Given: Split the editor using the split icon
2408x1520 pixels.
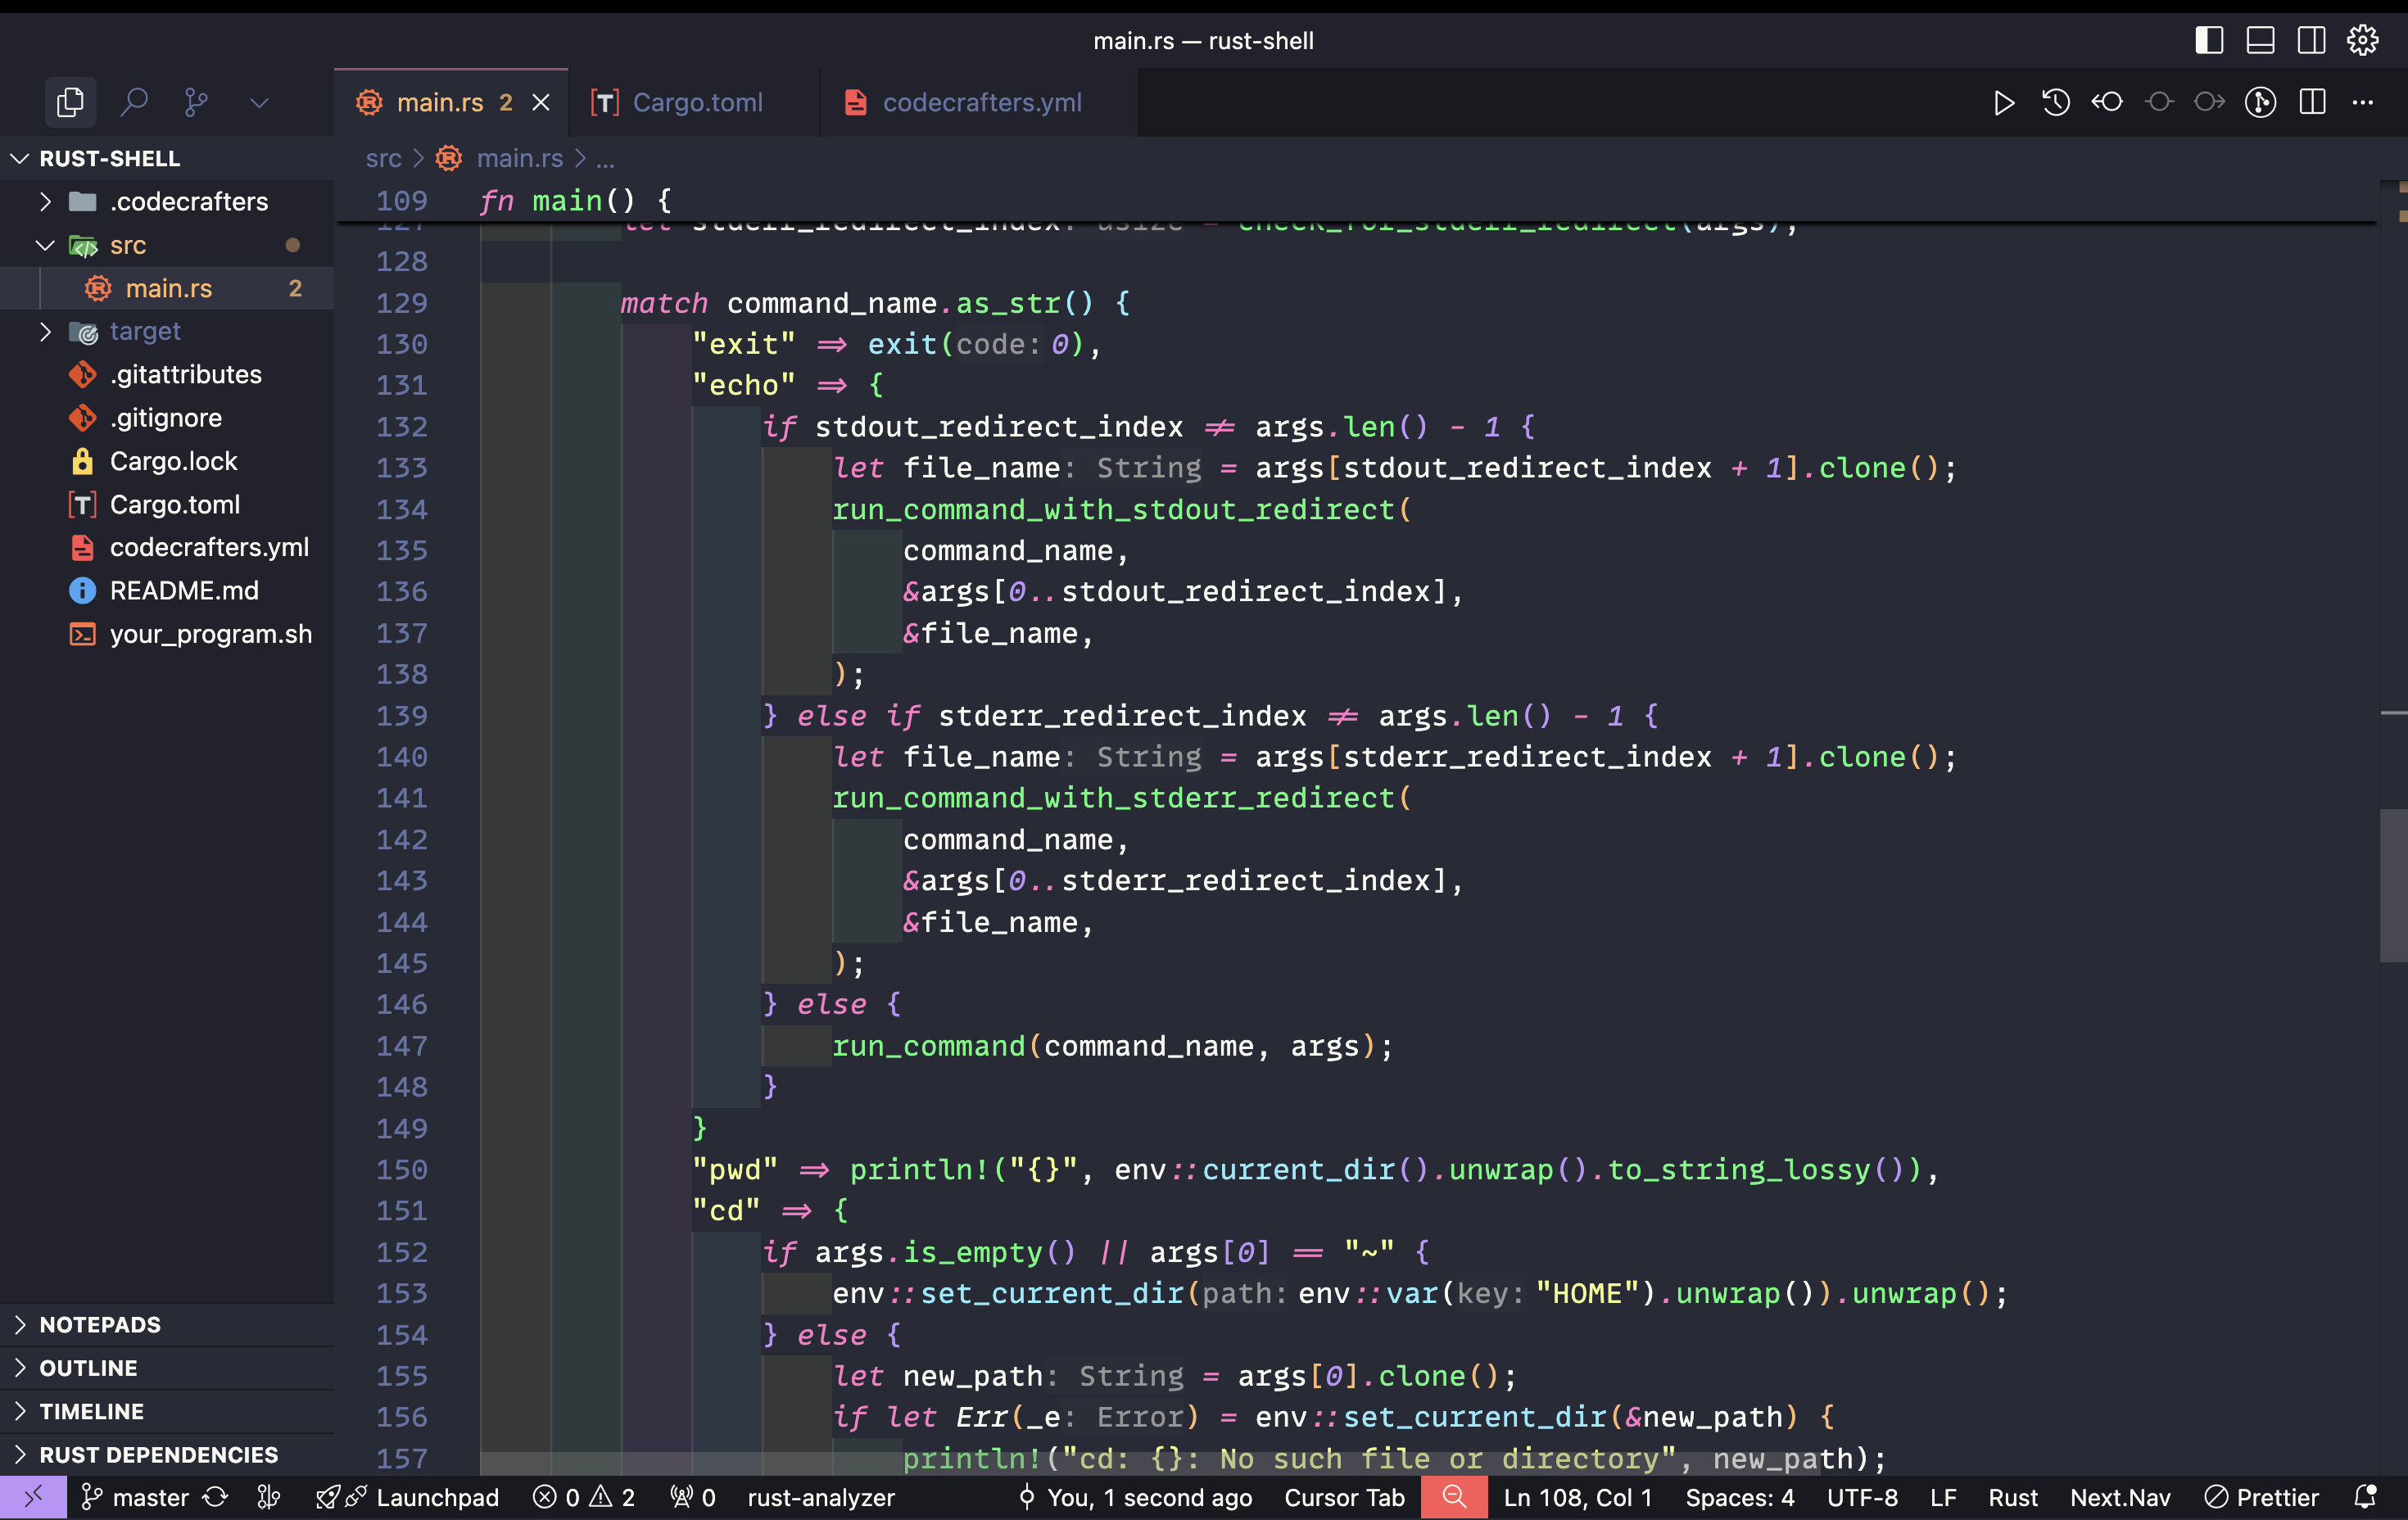Looking at the screenshot, I should coord(2313,102).
